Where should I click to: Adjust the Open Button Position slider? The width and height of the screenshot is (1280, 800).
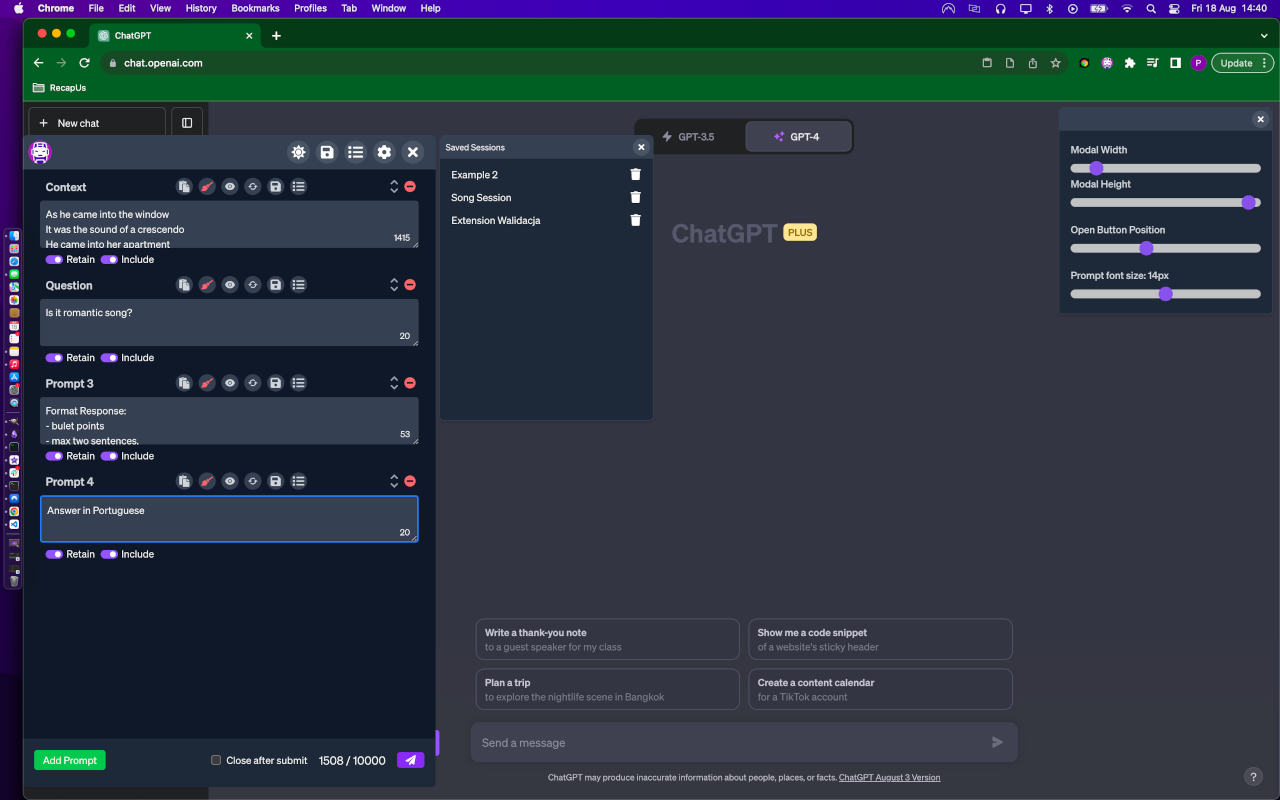click(x=1165, y=248)
